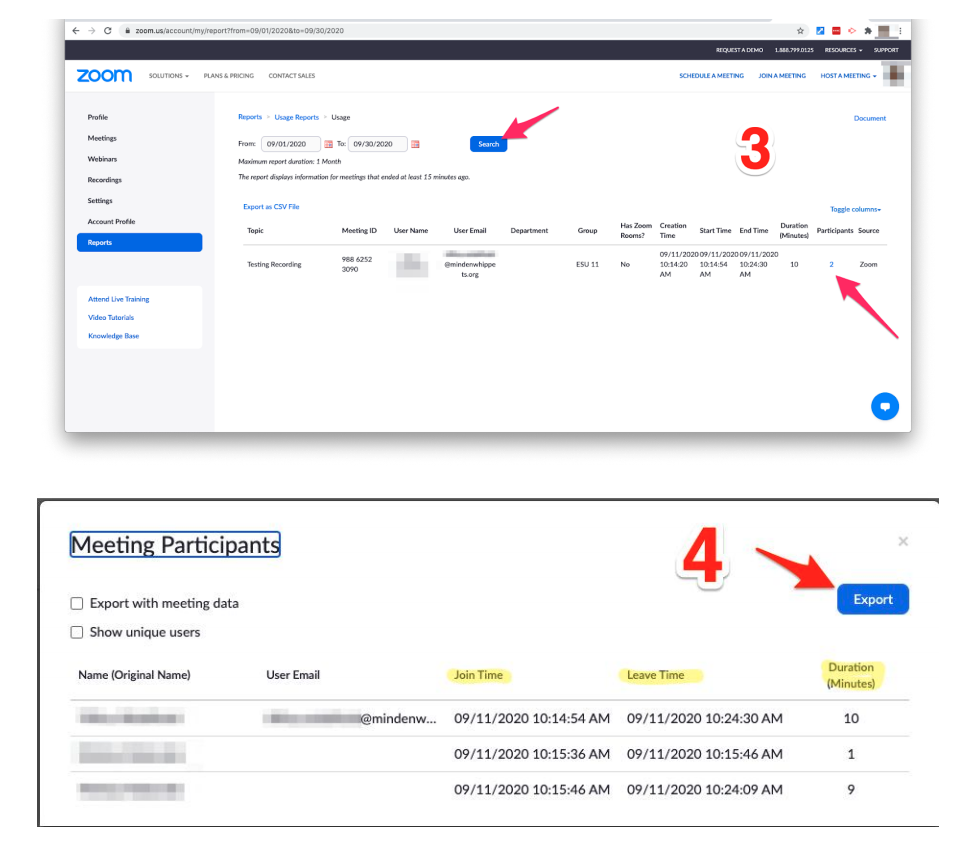Click Attend Live Training link
Image resolution: width=973 pixels, height=861 pixels.
(119, 299)
